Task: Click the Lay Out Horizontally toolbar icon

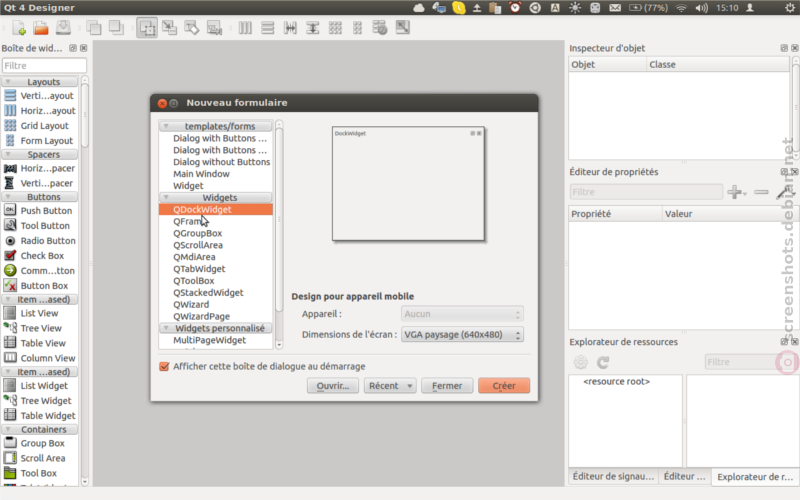Action: point(245,28)
